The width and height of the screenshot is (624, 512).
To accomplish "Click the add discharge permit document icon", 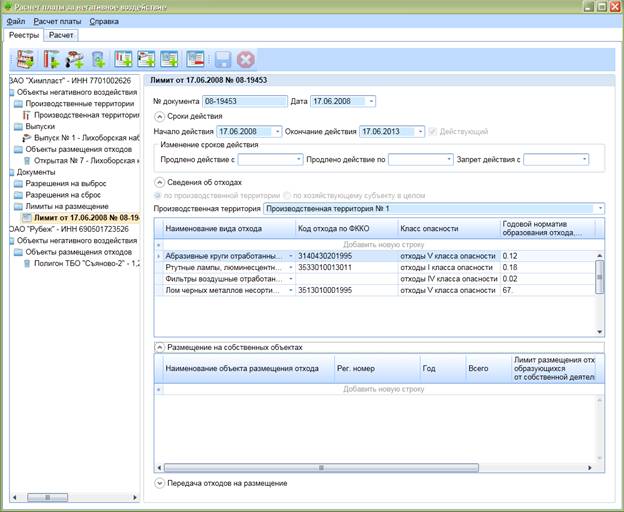I will tap(146, 59).
